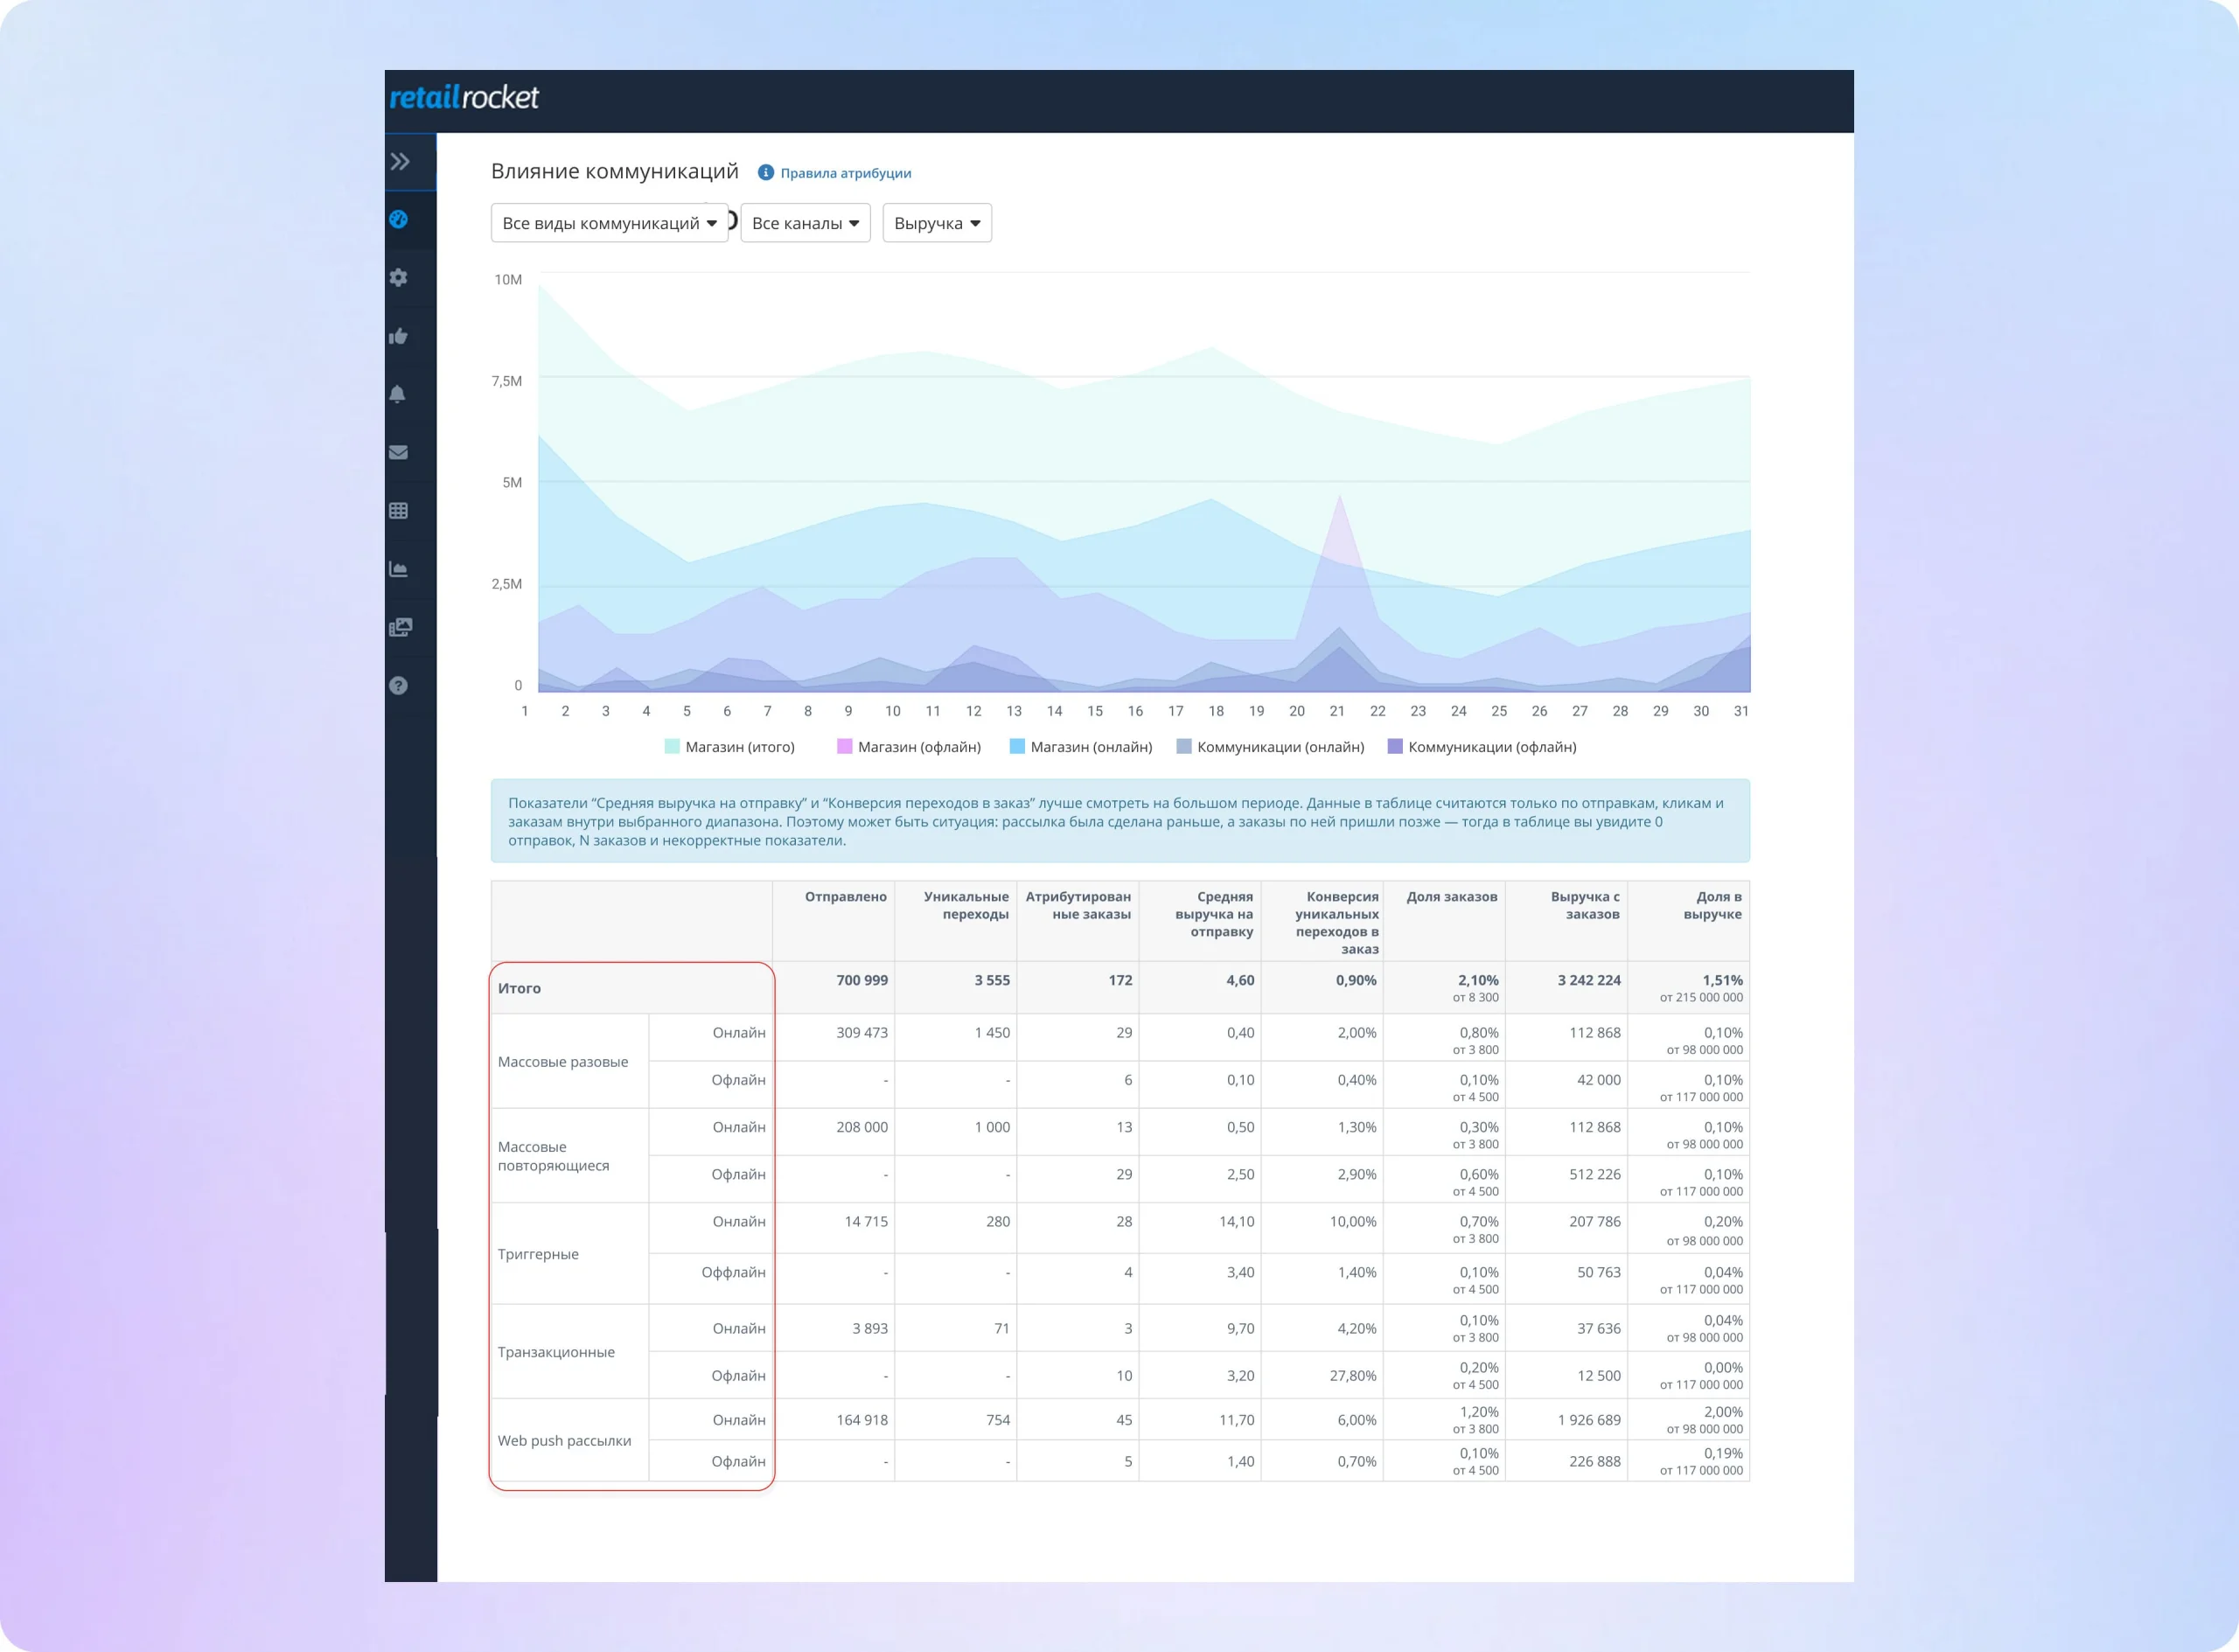The height and width of the screenshot is (1652, 2239).
Task: Open the area chart analytics icon
Action: 398,569
